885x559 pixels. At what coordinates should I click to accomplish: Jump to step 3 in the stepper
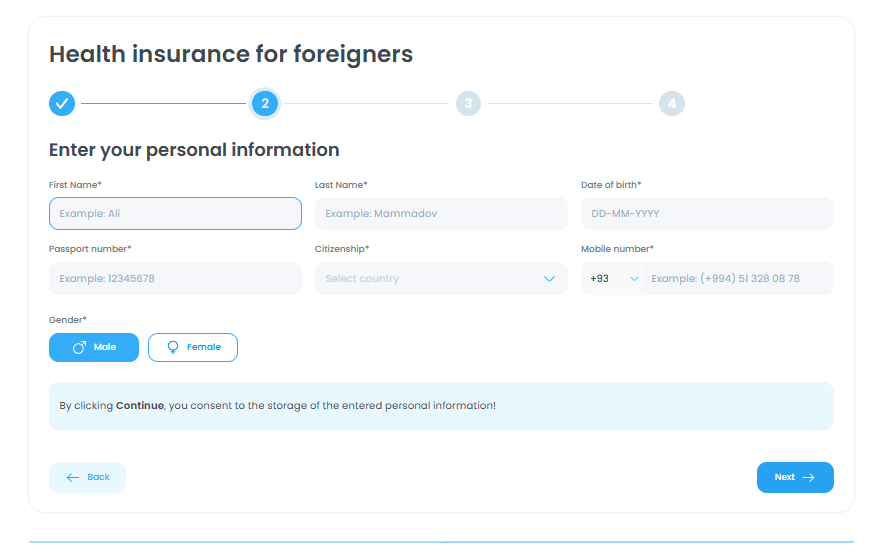[468, 103]
